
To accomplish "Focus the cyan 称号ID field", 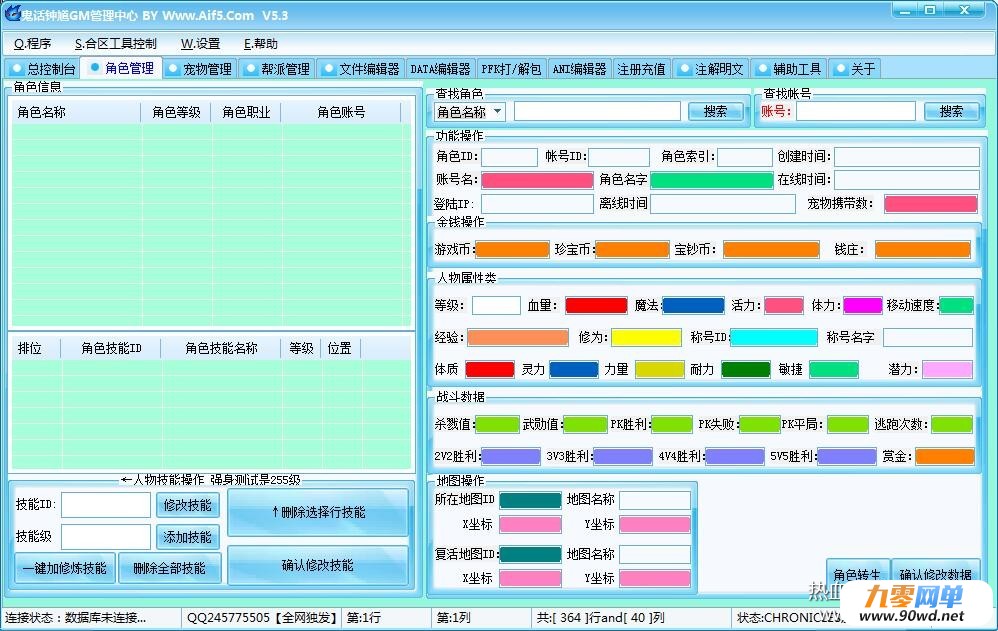I will [774, 337].
